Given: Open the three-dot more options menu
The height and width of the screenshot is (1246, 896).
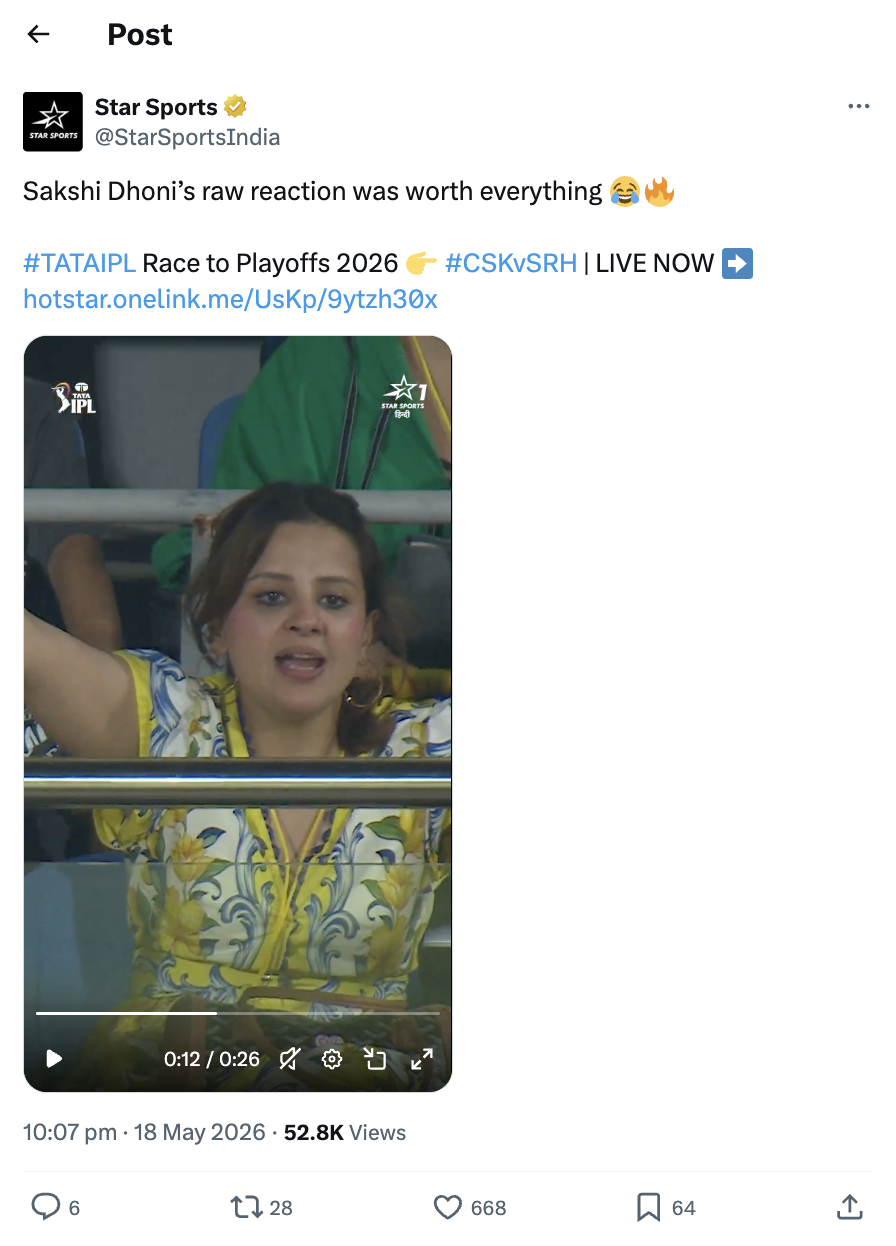Looking at the screenshot, I should 858,107.
